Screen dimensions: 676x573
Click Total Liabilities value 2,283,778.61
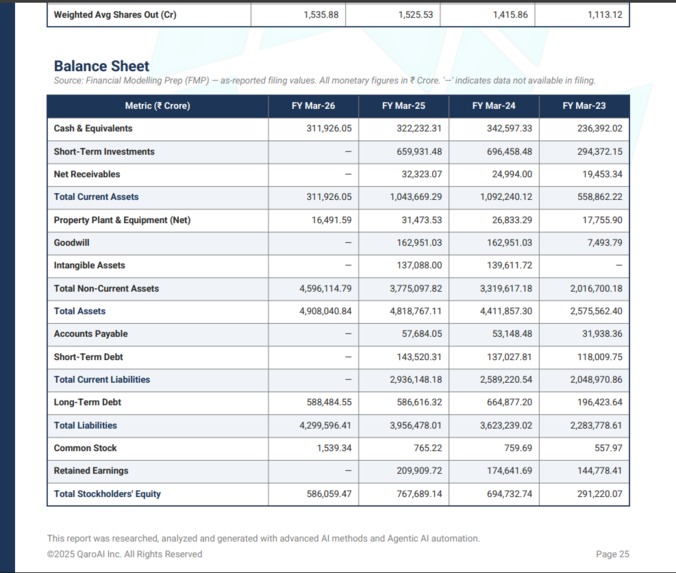(596, 426)
